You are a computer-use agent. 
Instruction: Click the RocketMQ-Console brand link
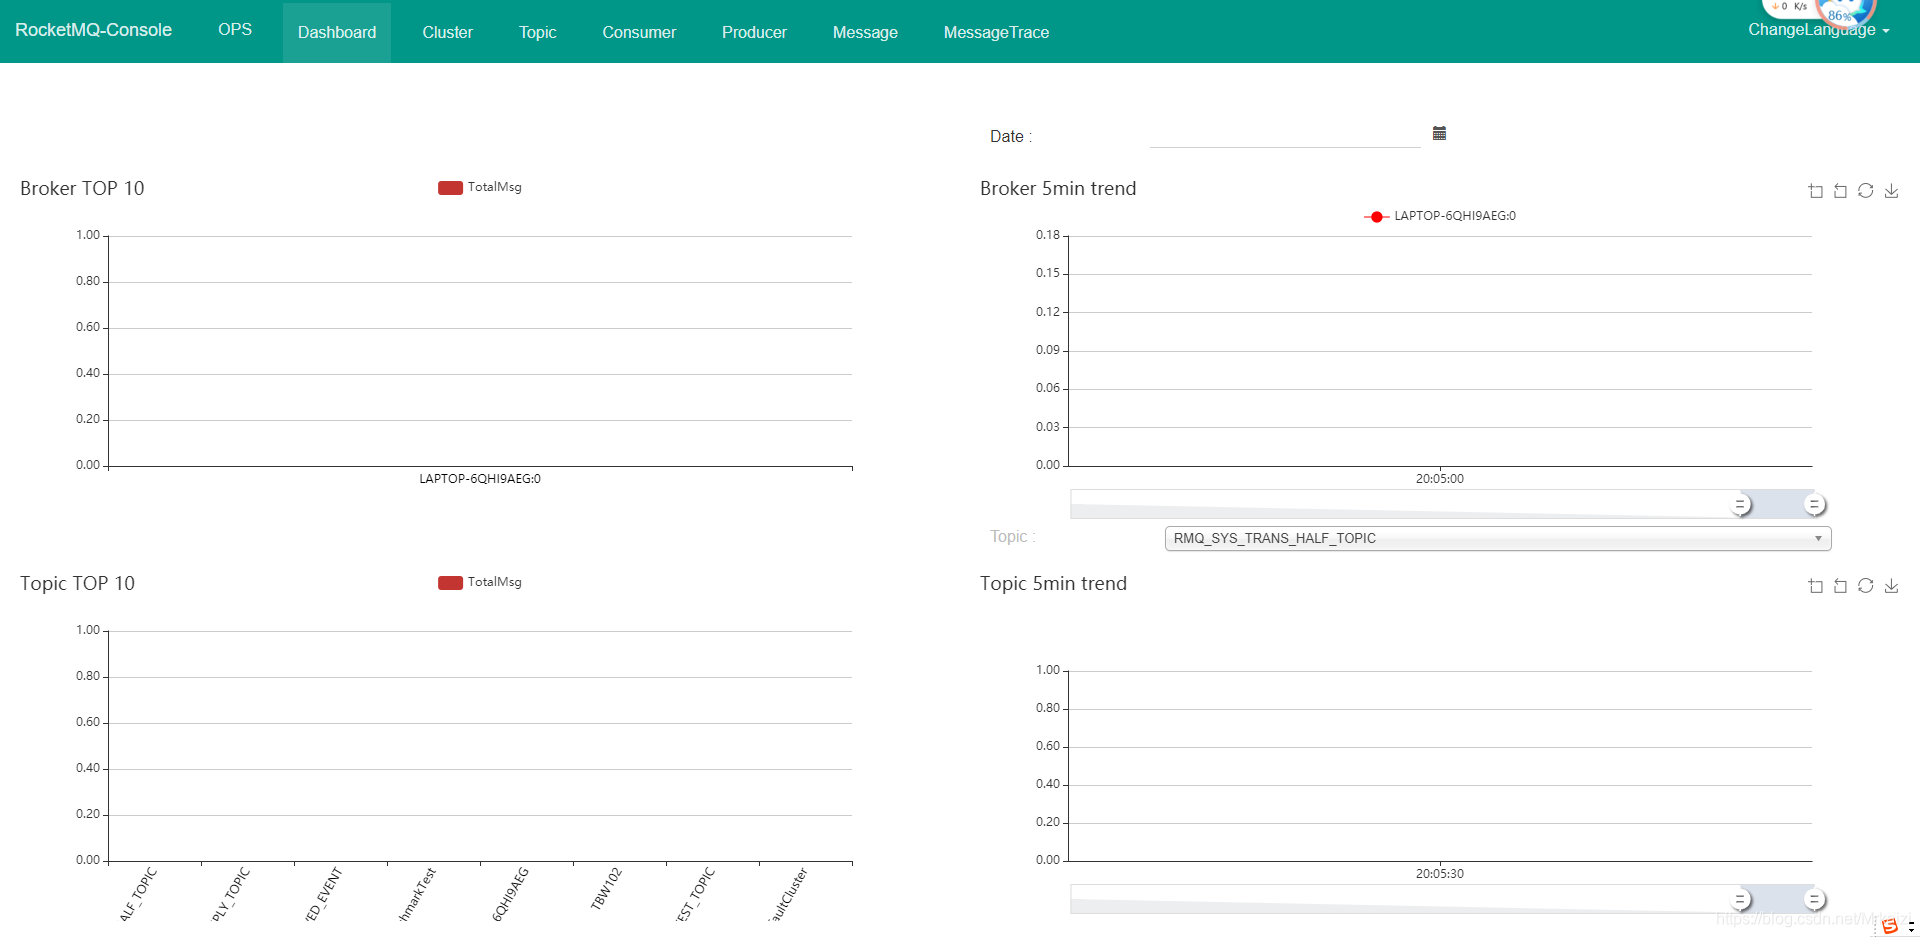[93, 30]
